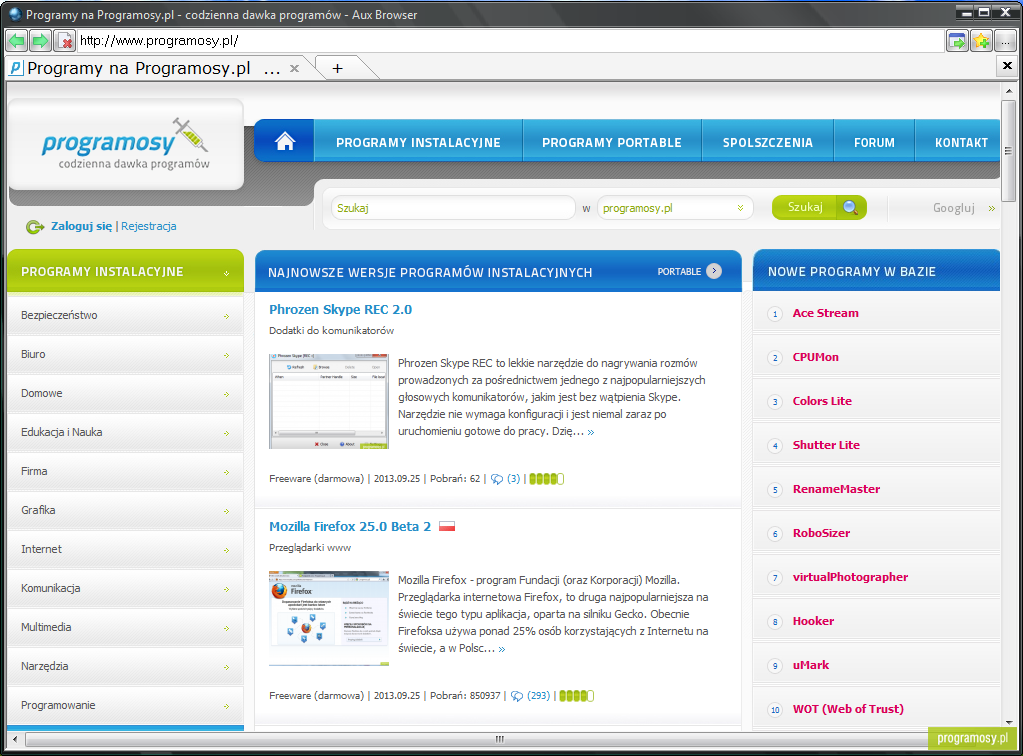Screen dimensions: 1023x756
Task: Click the horizontal scrollbar thumb
Action: [x=498, y=739]
